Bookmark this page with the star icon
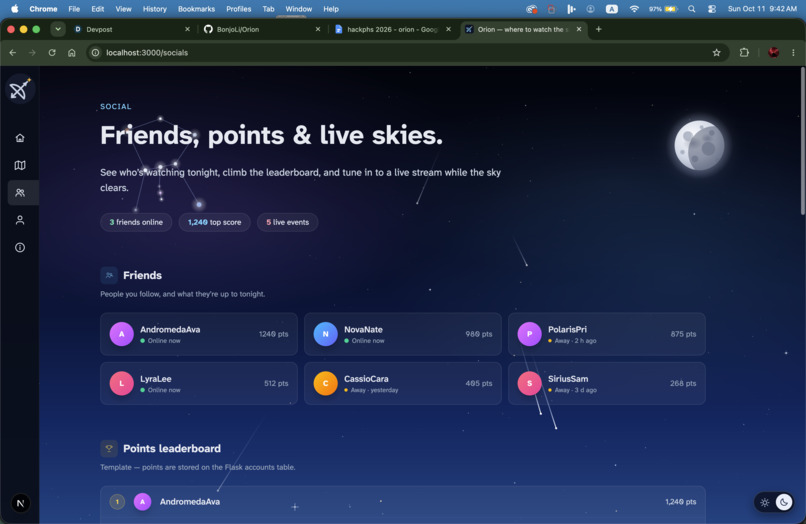The image size is (806, 524). [717, 52]
